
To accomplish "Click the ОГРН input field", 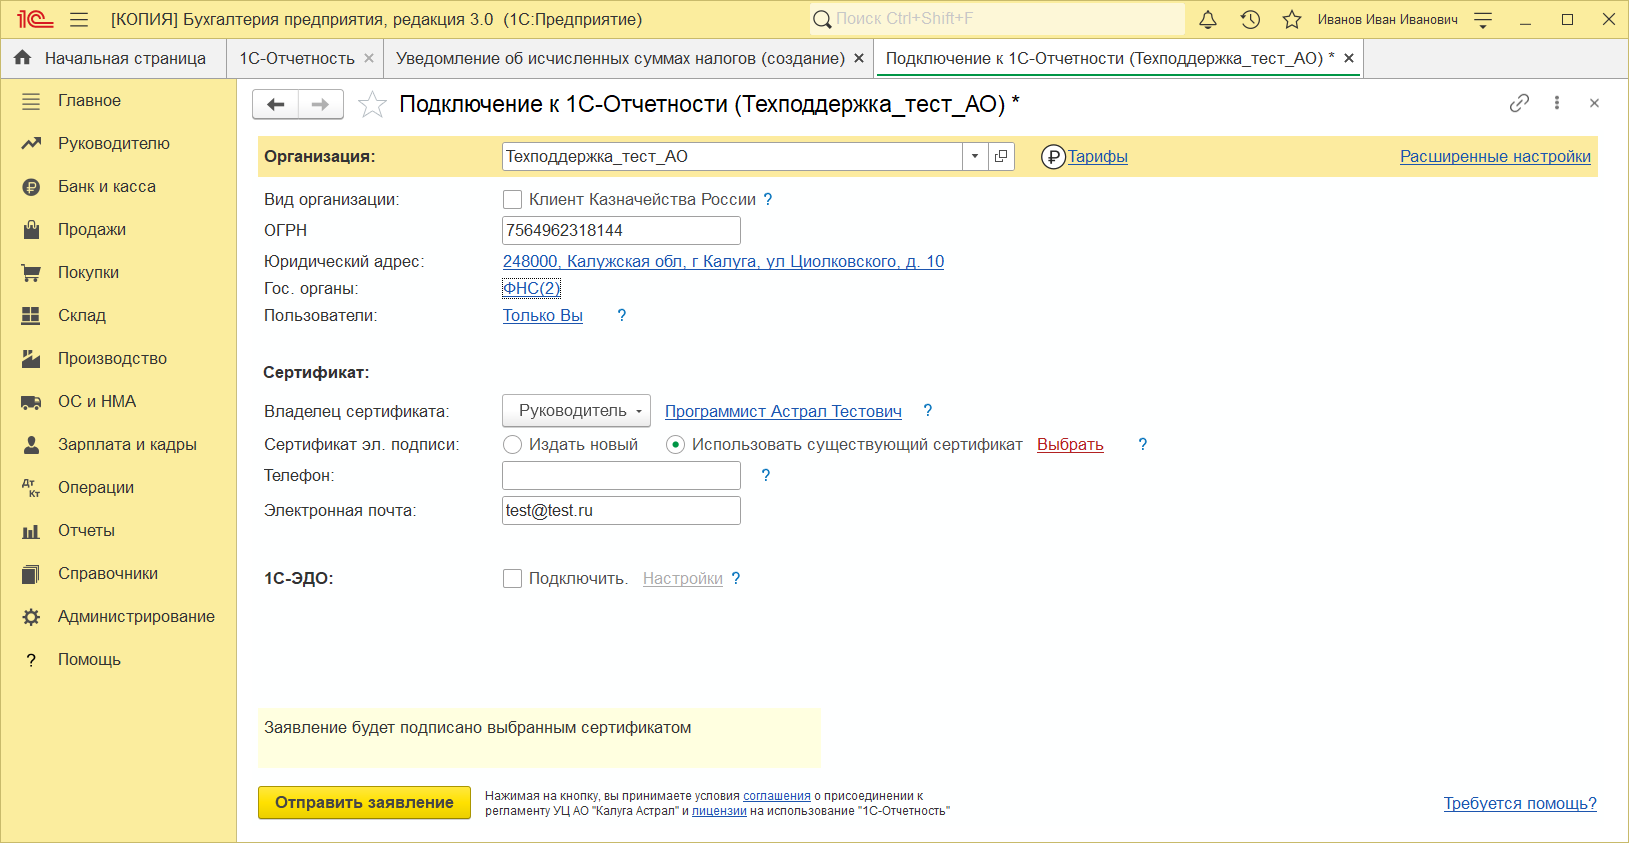I will coord(621,230).
